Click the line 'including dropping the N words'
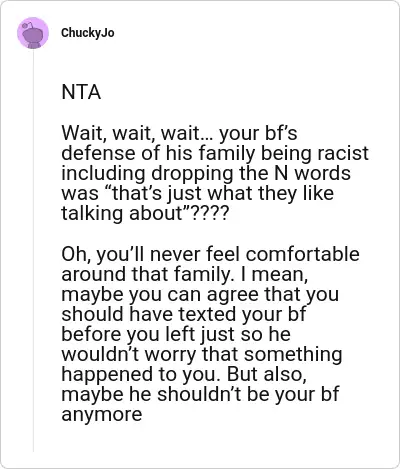Viewport: 400px width, 469px height. pos(206,173)
